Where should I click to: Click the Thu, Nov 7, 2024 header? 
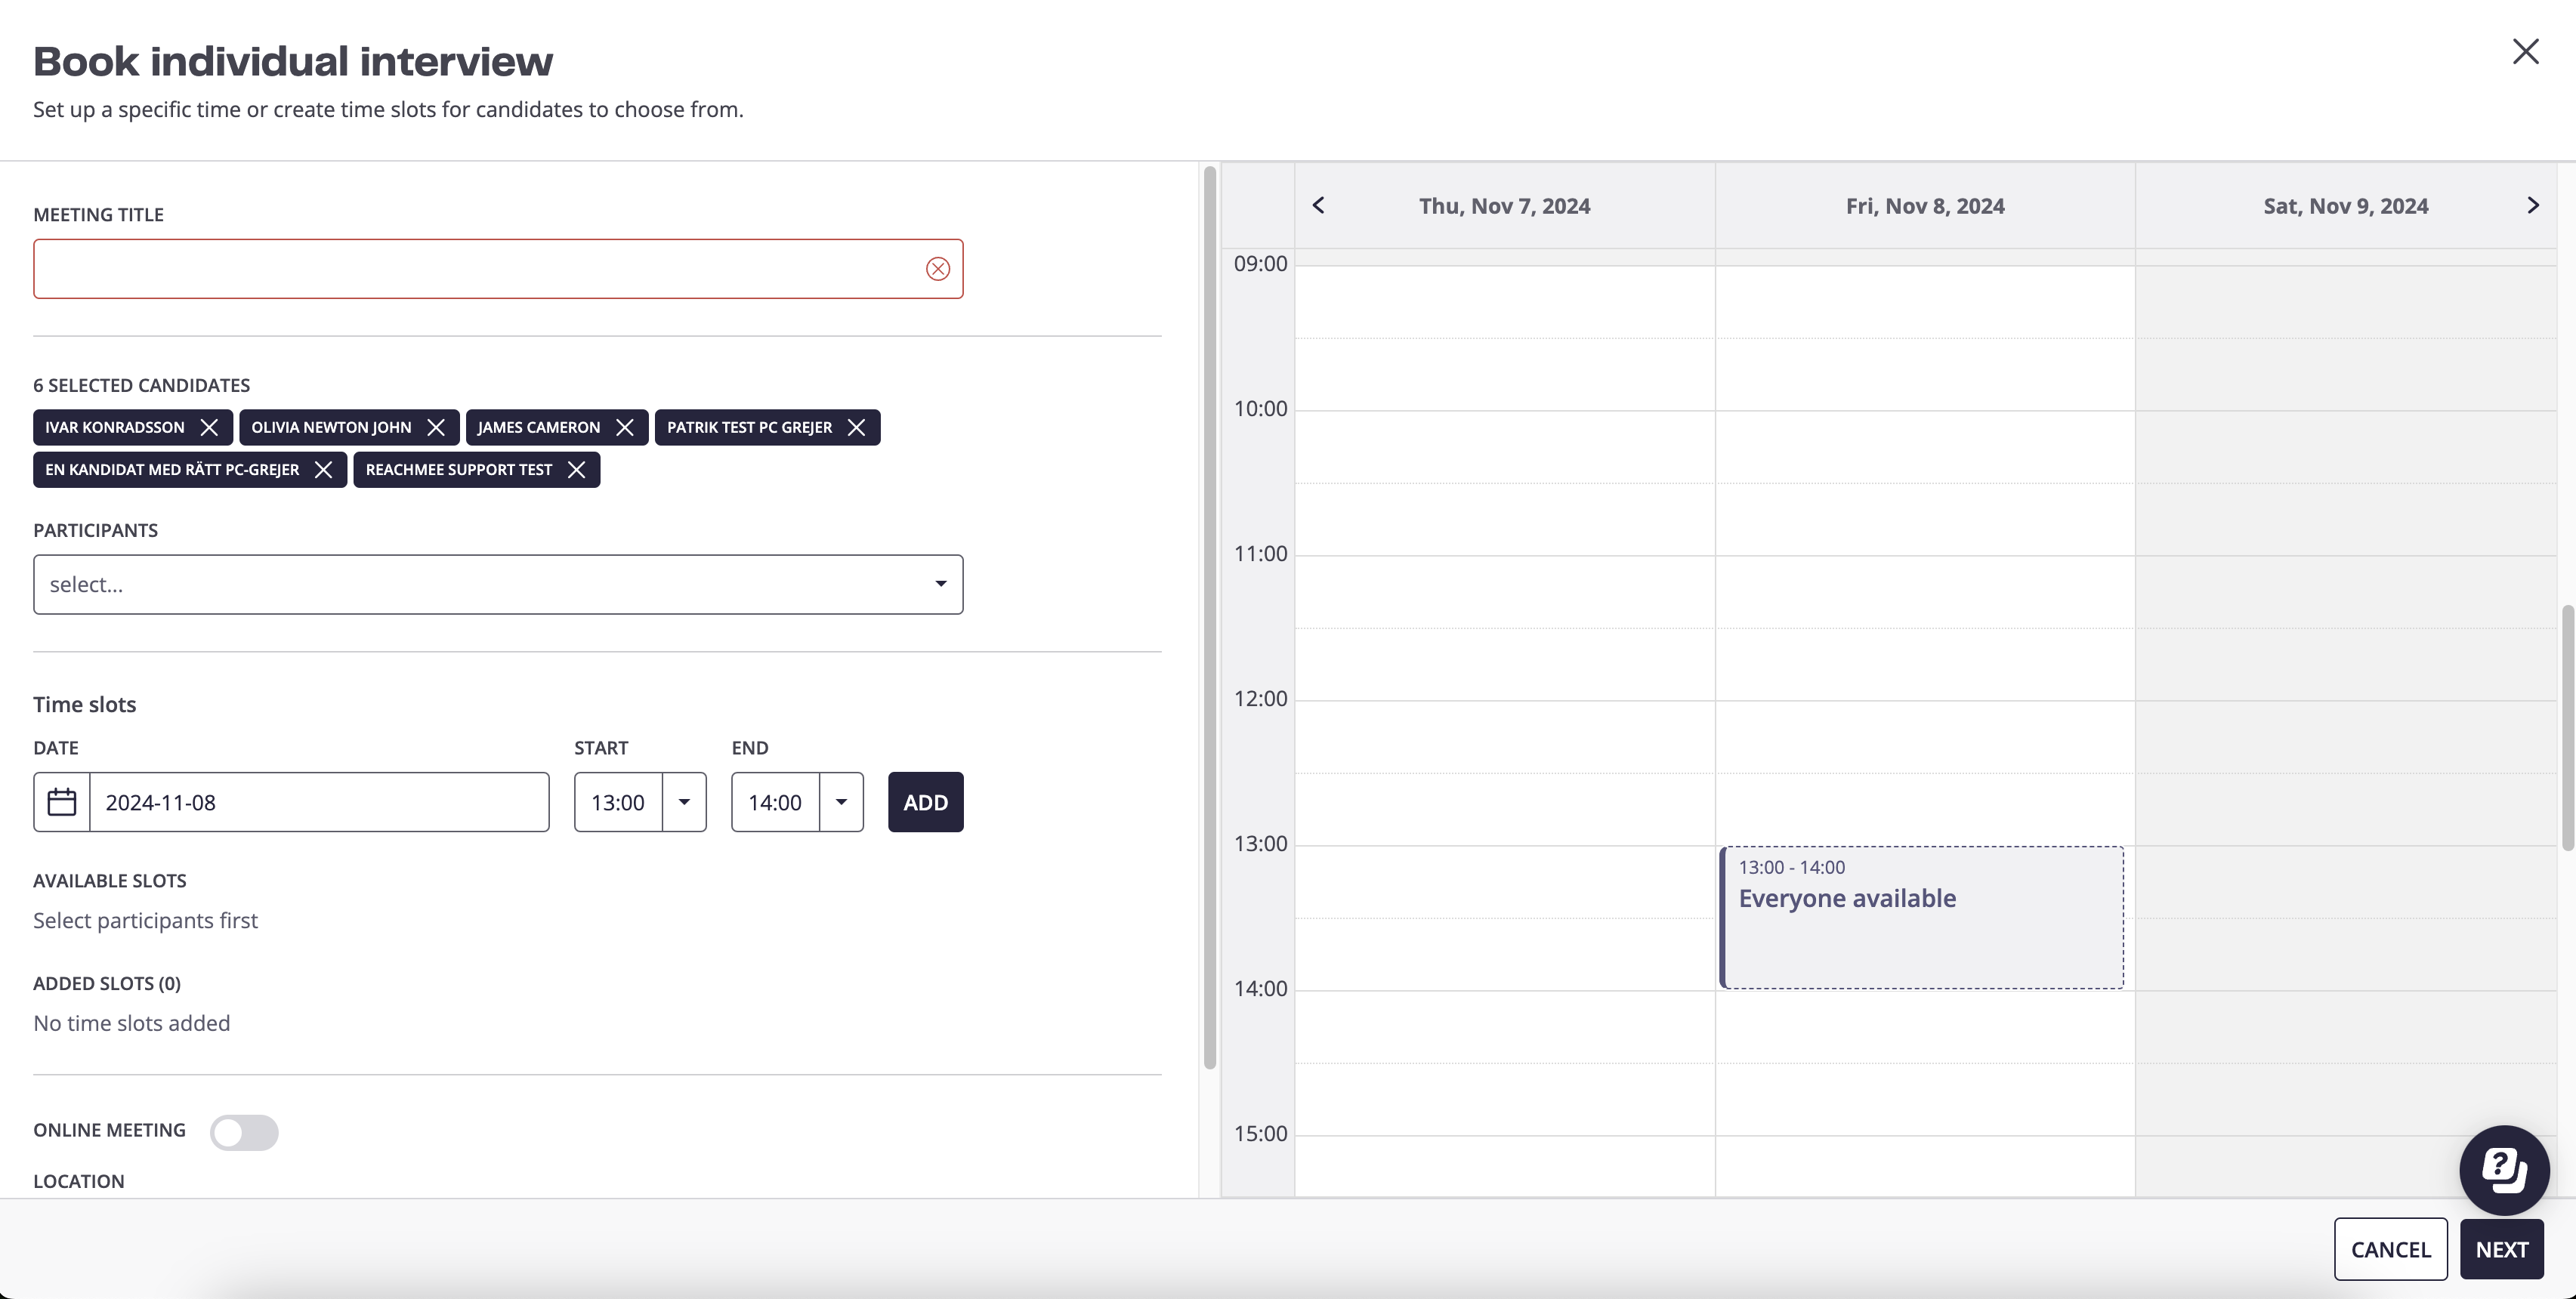[1504, 206]
